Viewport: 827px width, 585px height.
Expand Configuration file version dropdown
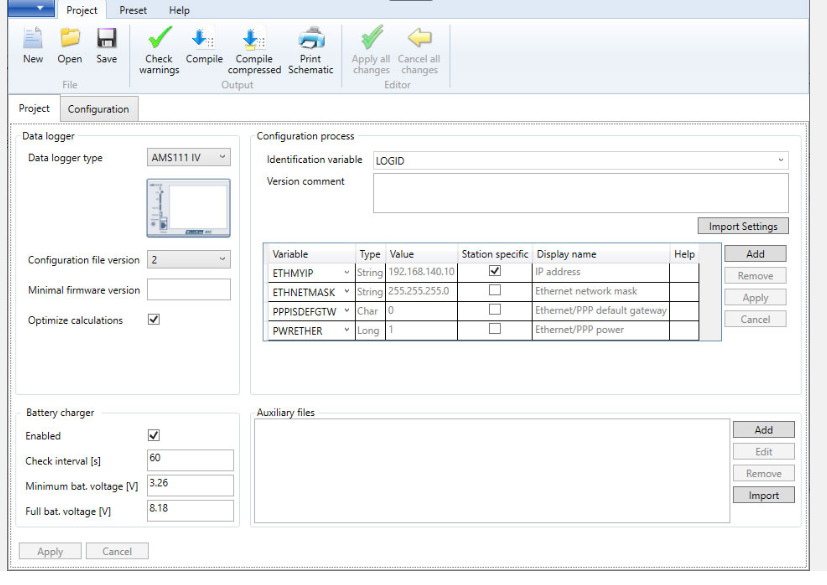pyautogui.click(x=189, y=260)
